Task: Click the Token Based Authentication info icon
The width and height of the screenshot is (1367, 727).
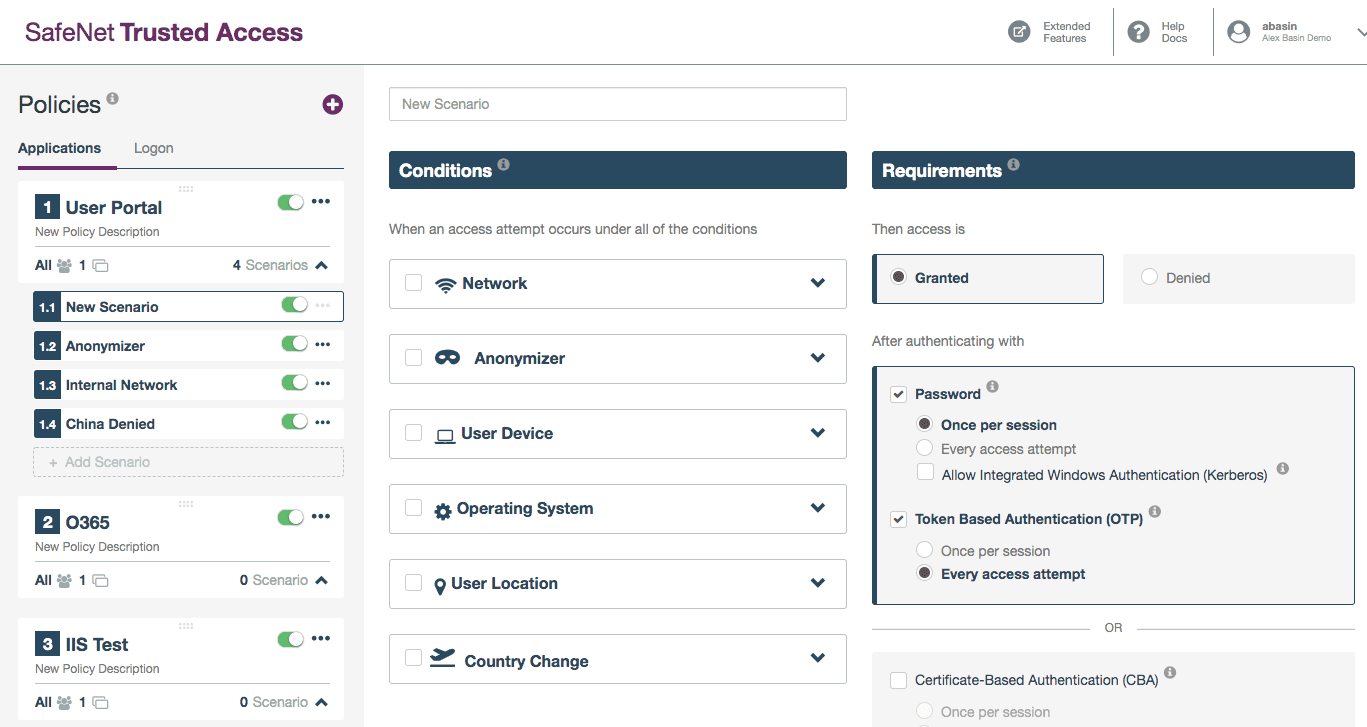Action: pyautogui.click(x=1155, y=511)
